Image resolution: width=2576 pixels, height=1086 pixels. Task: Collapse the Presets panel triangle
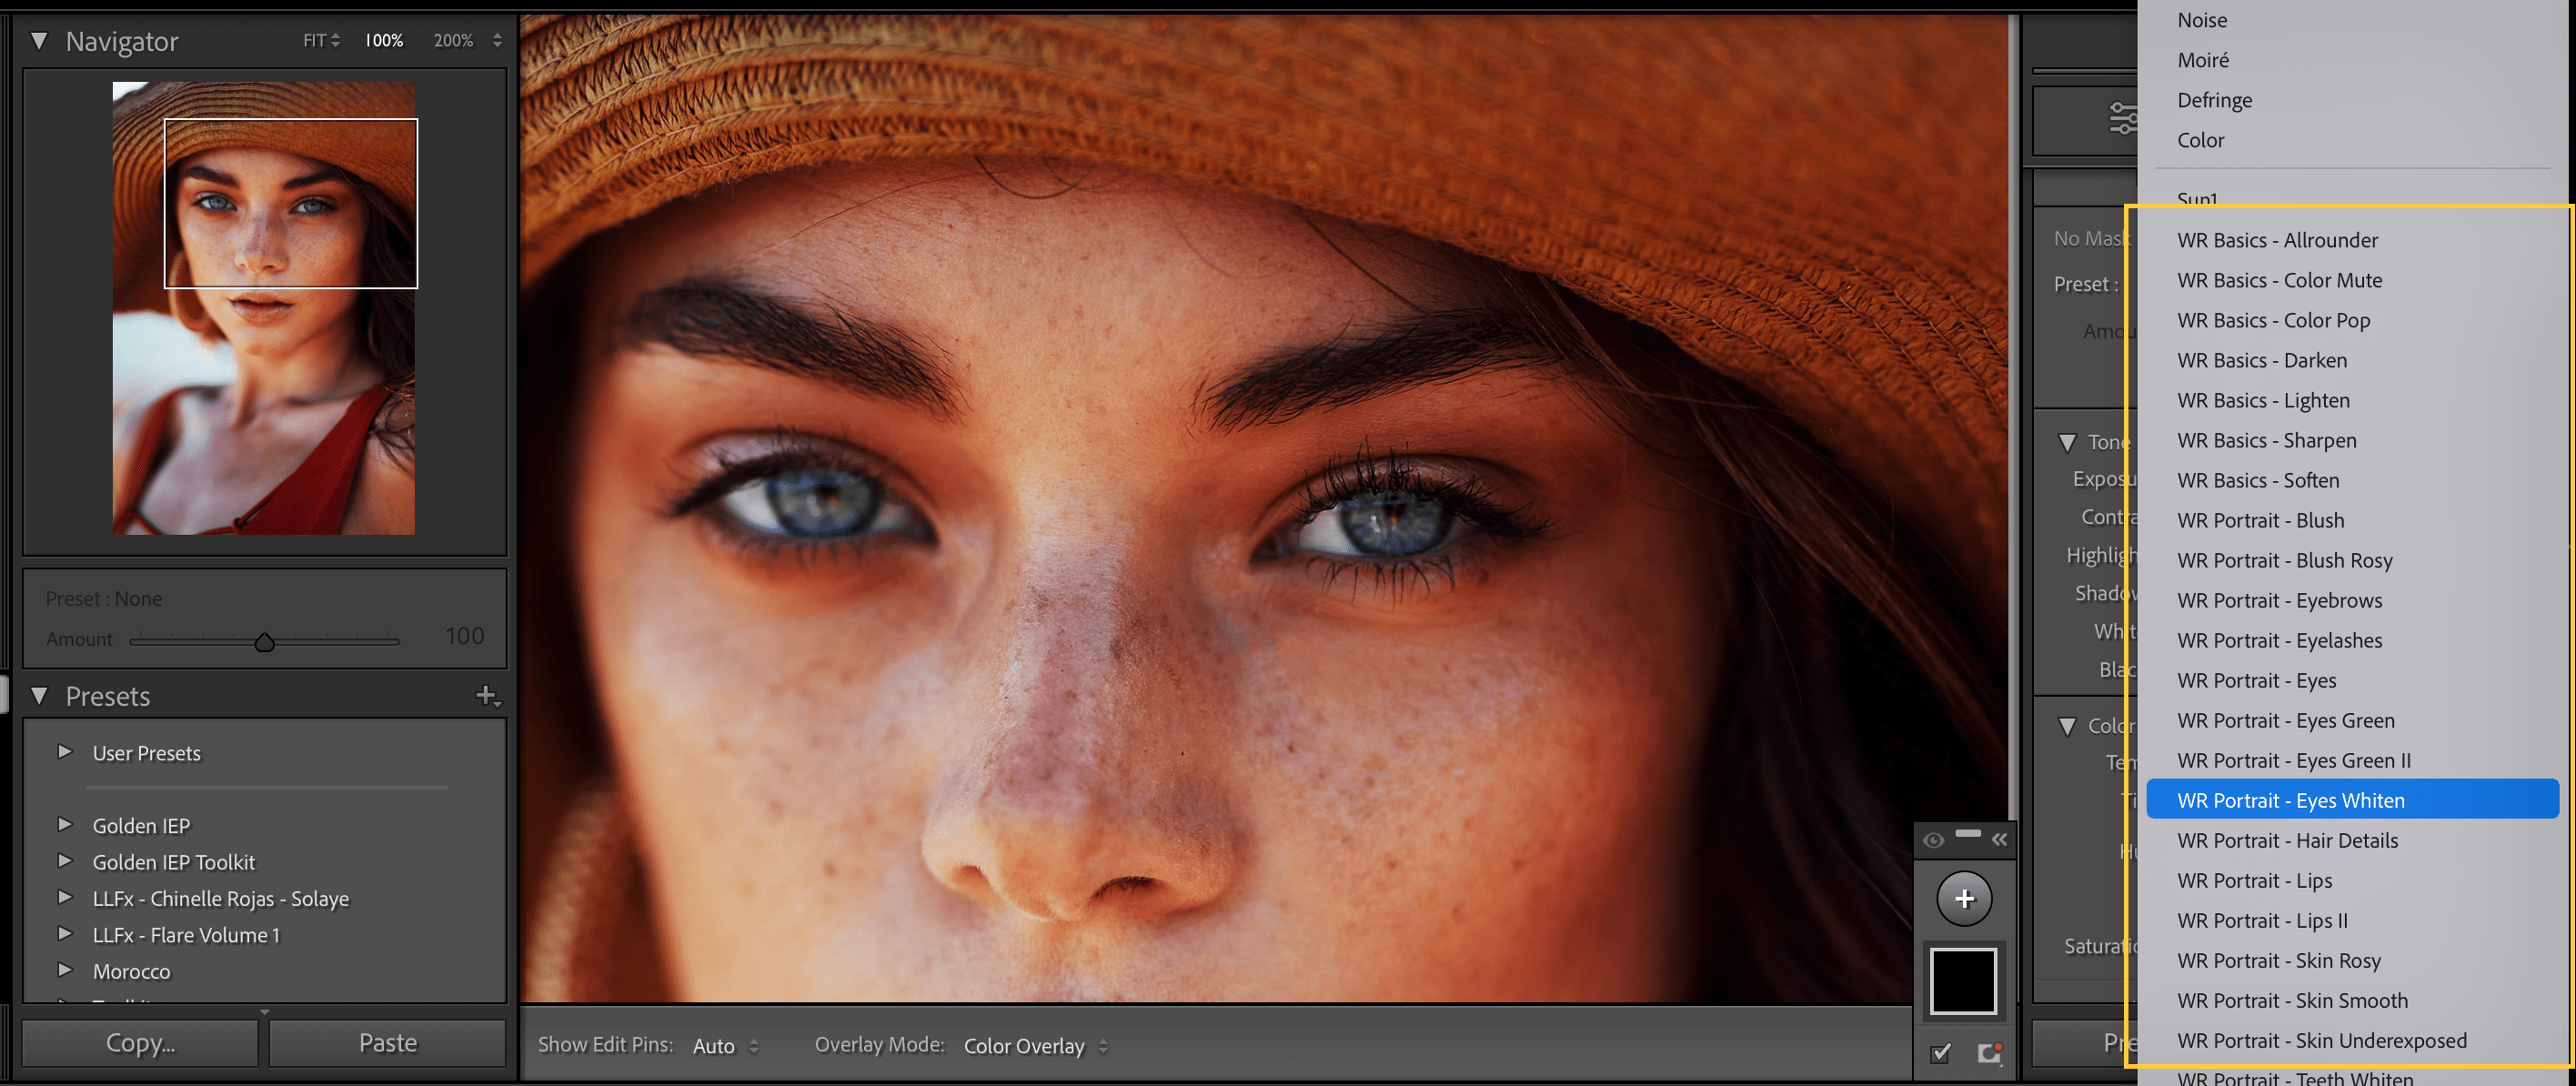pyautogui.click(x=39, y=695)
